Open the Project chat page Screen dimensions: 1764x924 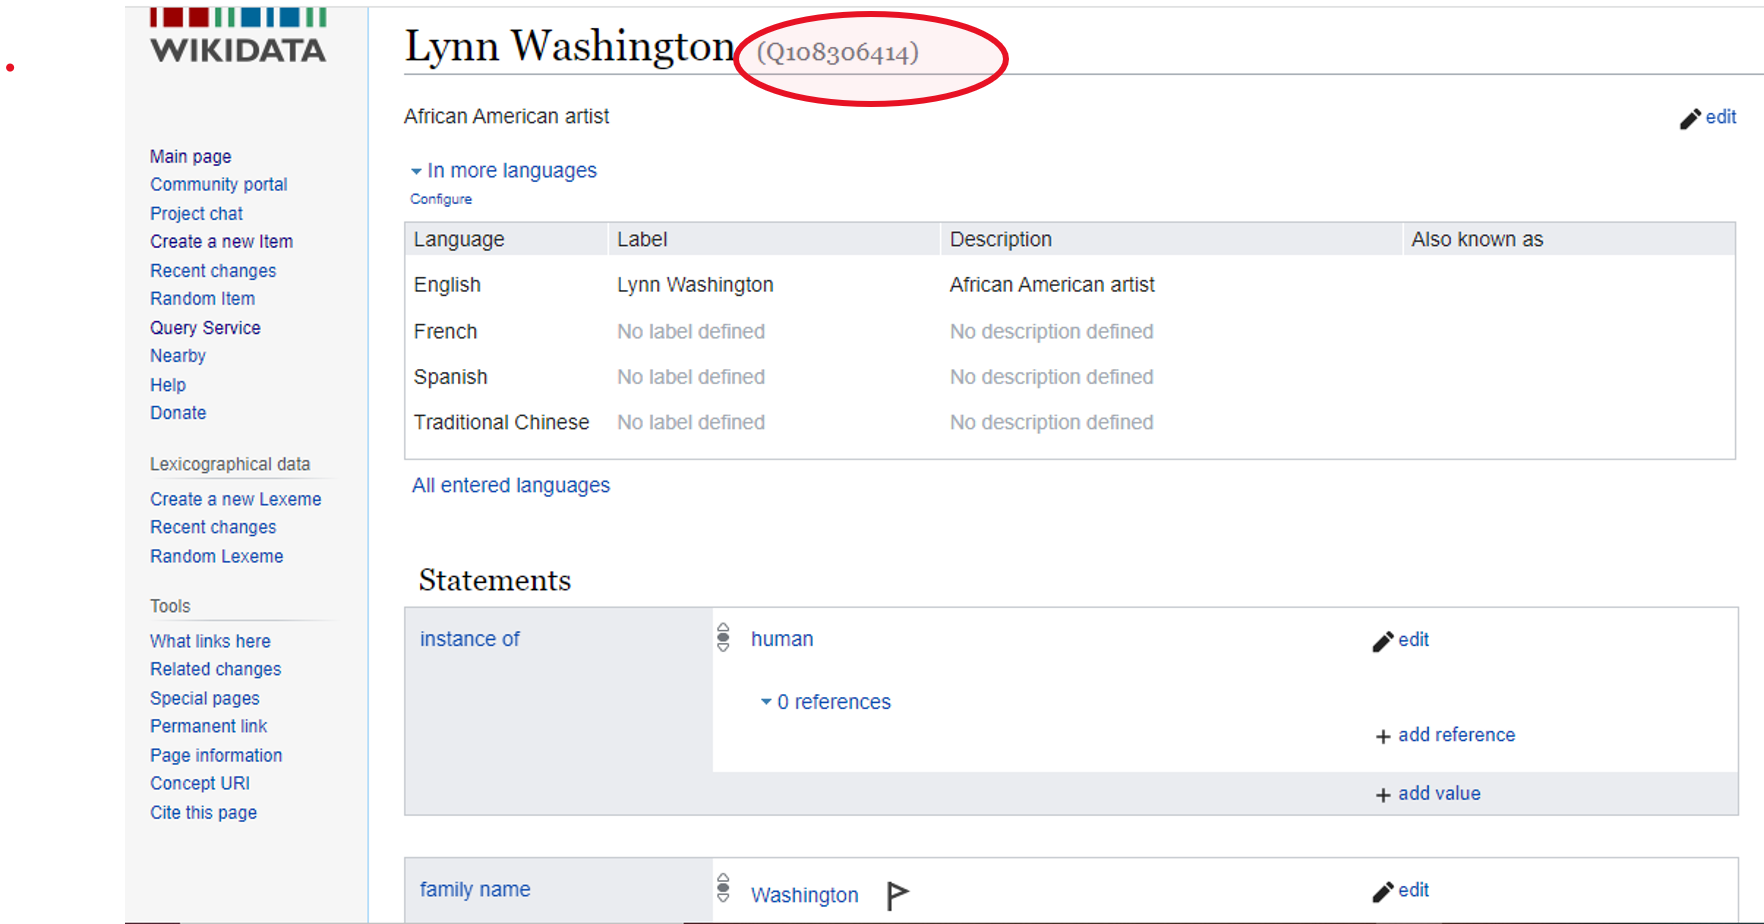[x=196, y=213]
